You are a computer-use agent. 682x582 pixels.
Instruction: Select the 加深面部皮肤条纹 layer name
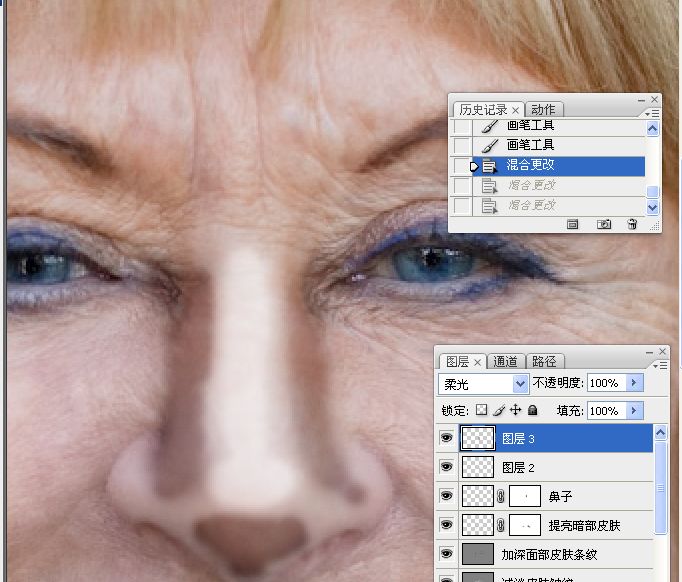click(549, 555)
